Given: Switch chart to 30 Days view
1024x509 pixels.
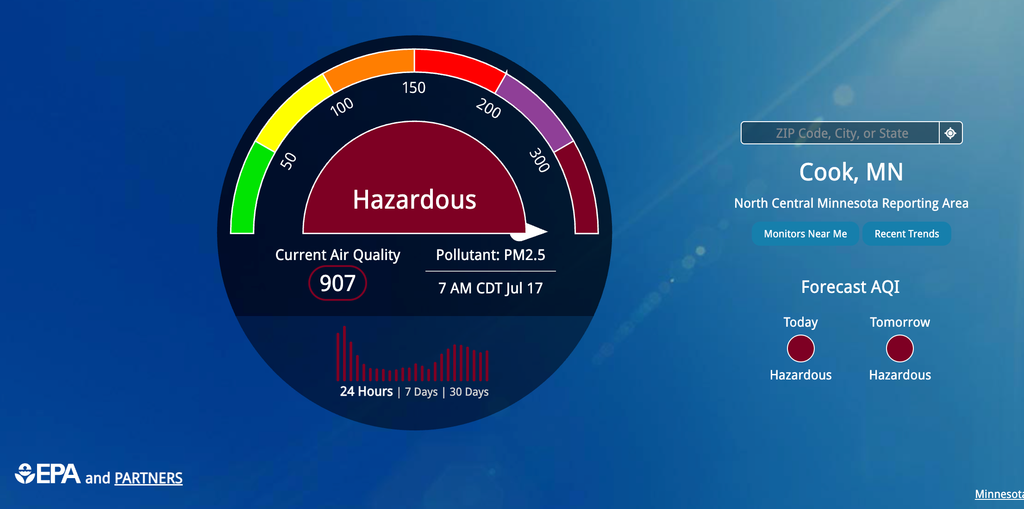Looking at the screenshot, I should click(469, 392).
